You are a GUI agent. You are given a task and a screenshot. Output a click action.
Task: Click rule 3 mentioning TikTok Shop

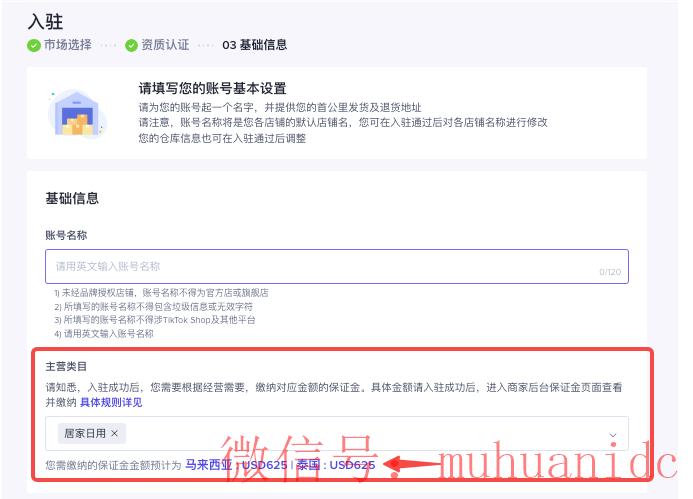coord(155,320)
